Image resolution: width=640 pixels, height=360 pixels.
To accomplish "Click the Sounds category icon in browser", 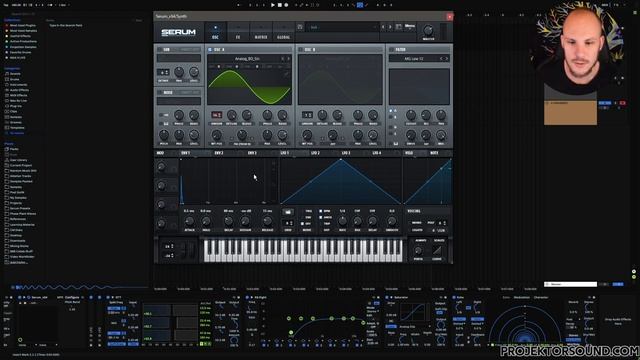I will [x=7, y=74].
